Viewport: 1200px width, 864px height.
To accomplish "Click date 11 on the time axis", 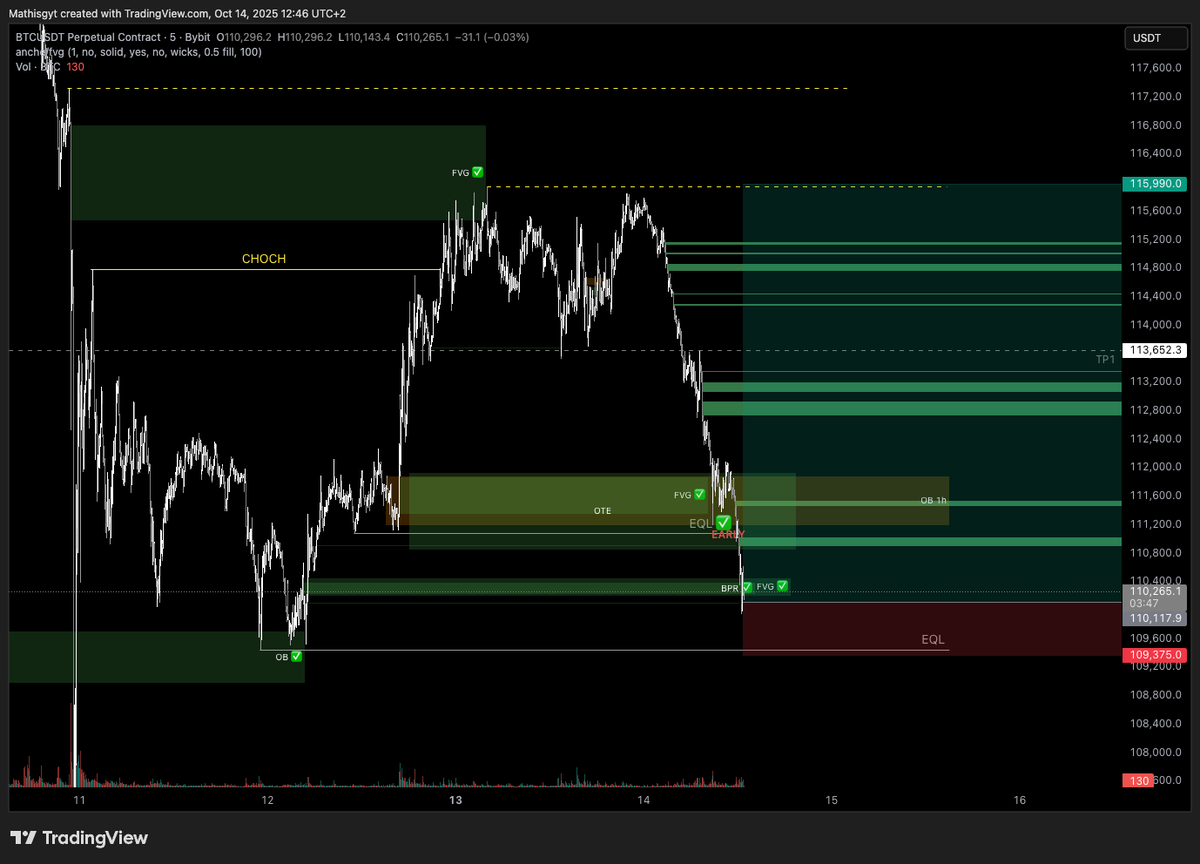I will pyautogui.click(x=79, y=800).
